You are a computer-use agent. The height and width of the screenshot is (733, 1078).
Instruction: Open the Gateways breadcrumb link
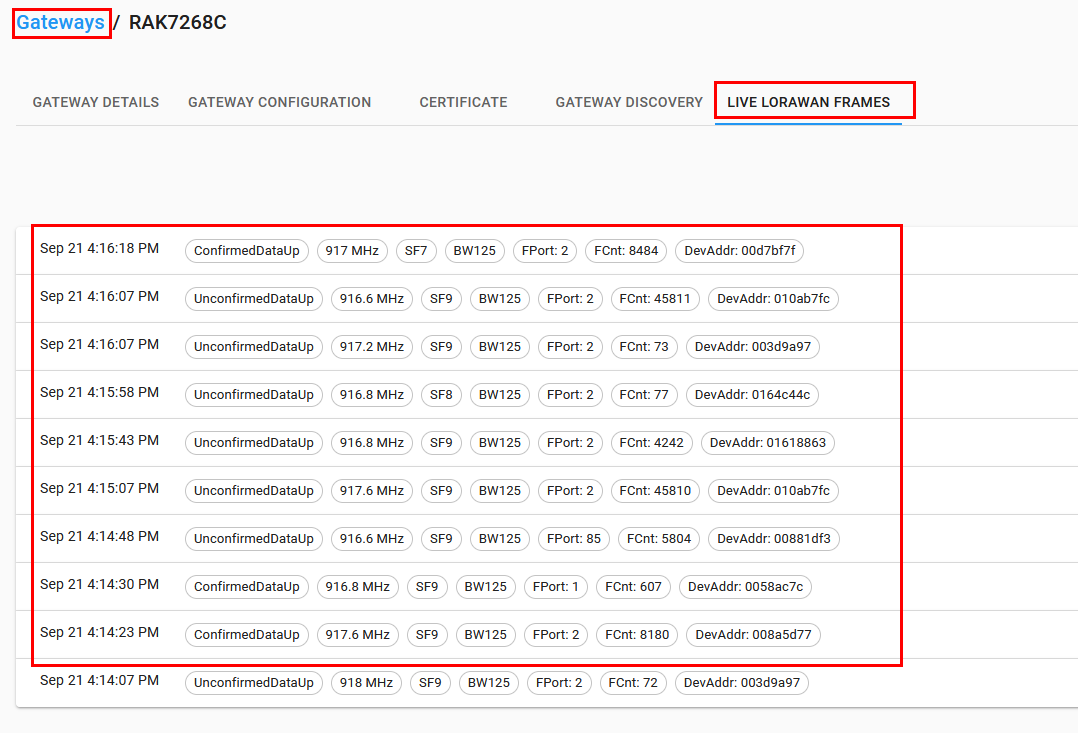60,23
